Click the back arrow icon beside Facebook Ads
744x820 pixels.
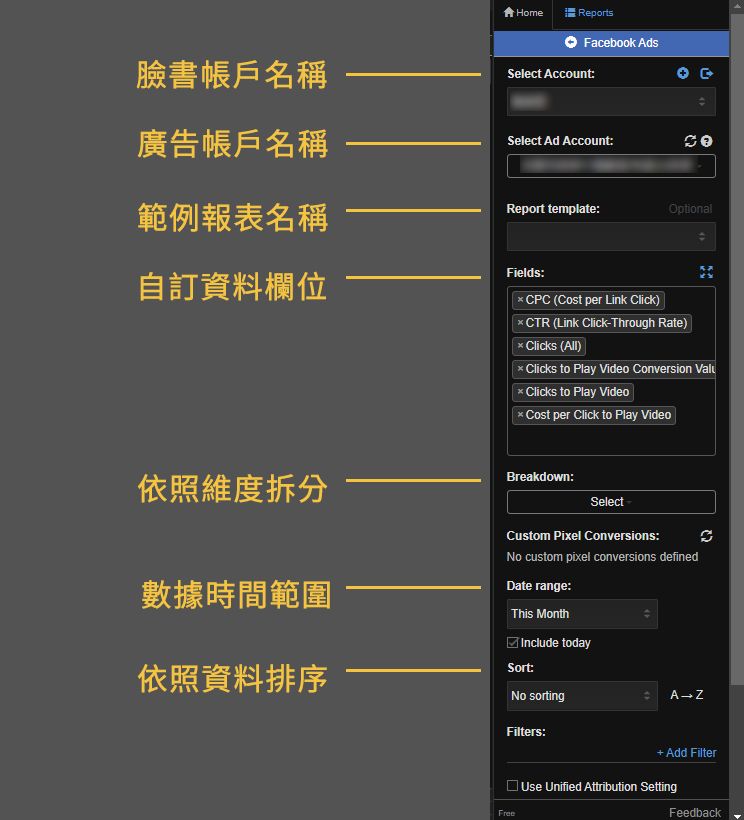coord(570,42)
